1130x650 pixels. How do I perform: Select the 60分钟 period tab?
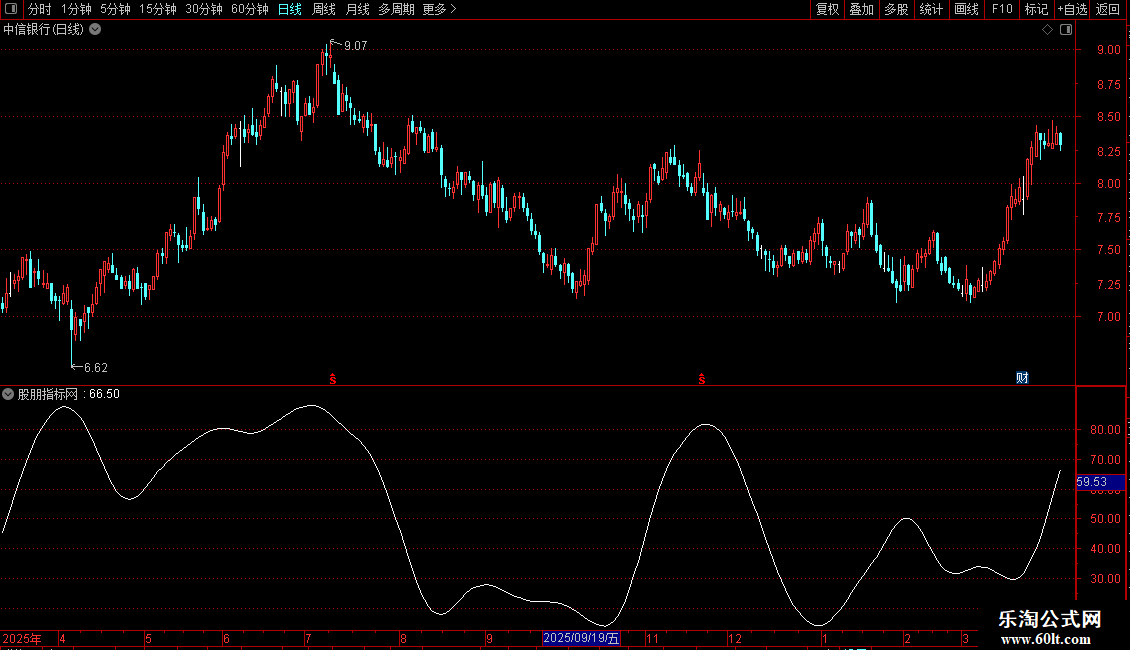[x=249, y=9]
